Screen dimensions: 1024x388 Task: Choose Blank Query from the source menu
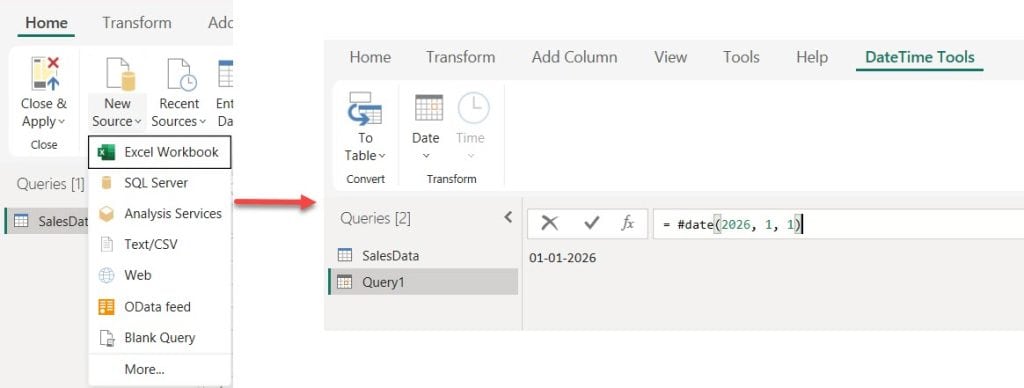point(159,338)
